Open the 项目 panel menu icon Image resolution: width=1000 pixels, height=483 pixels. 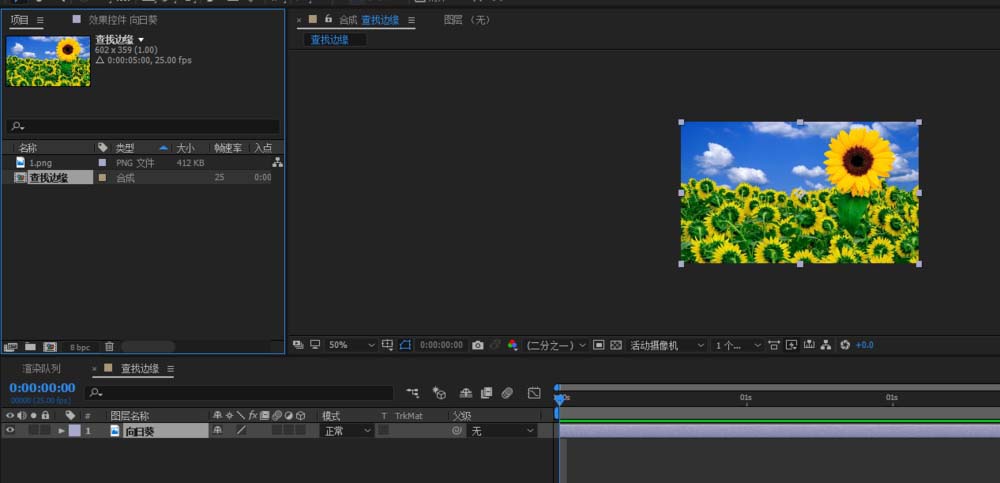[x=40, y=20]
